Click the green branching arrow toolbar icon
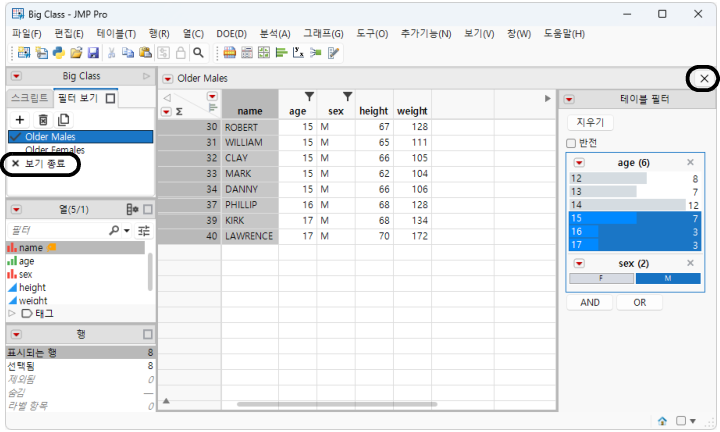This screenshot has width=720, height=432. click(315, 53)
